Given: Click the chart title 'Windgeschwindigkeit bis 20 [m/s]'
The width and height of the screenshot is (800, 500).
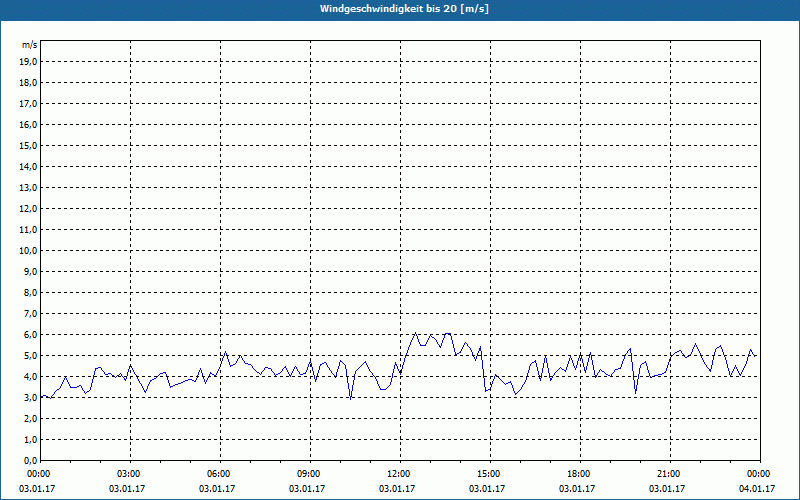Looking at the screenshot, I should click(x=404, y=9).
